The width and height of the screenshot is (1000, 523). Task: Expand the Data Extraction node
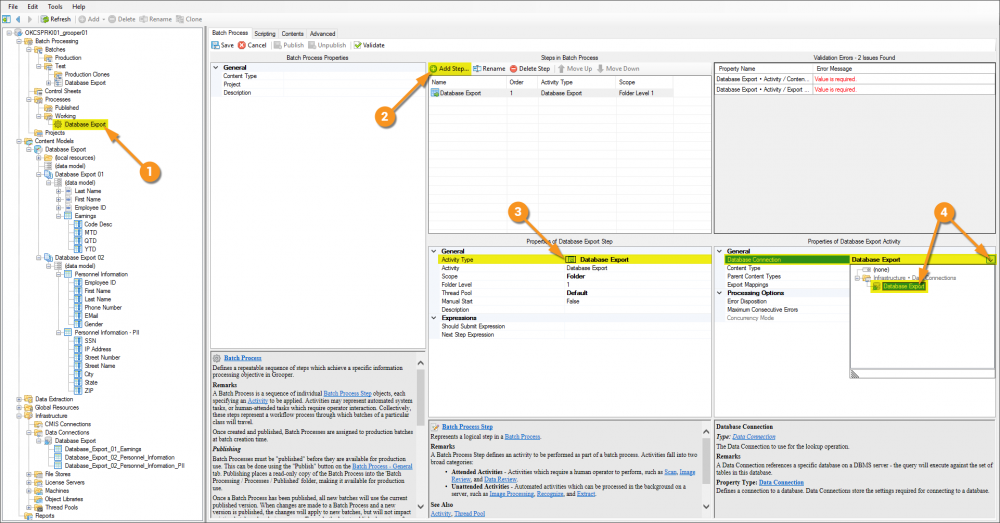(19, 399)
